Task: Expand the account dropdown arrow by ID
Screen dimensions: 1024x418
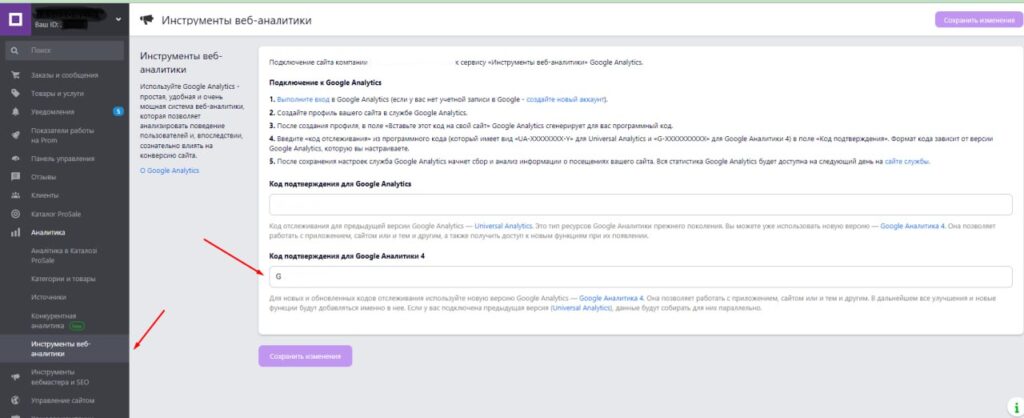Action: click(119, 19)
